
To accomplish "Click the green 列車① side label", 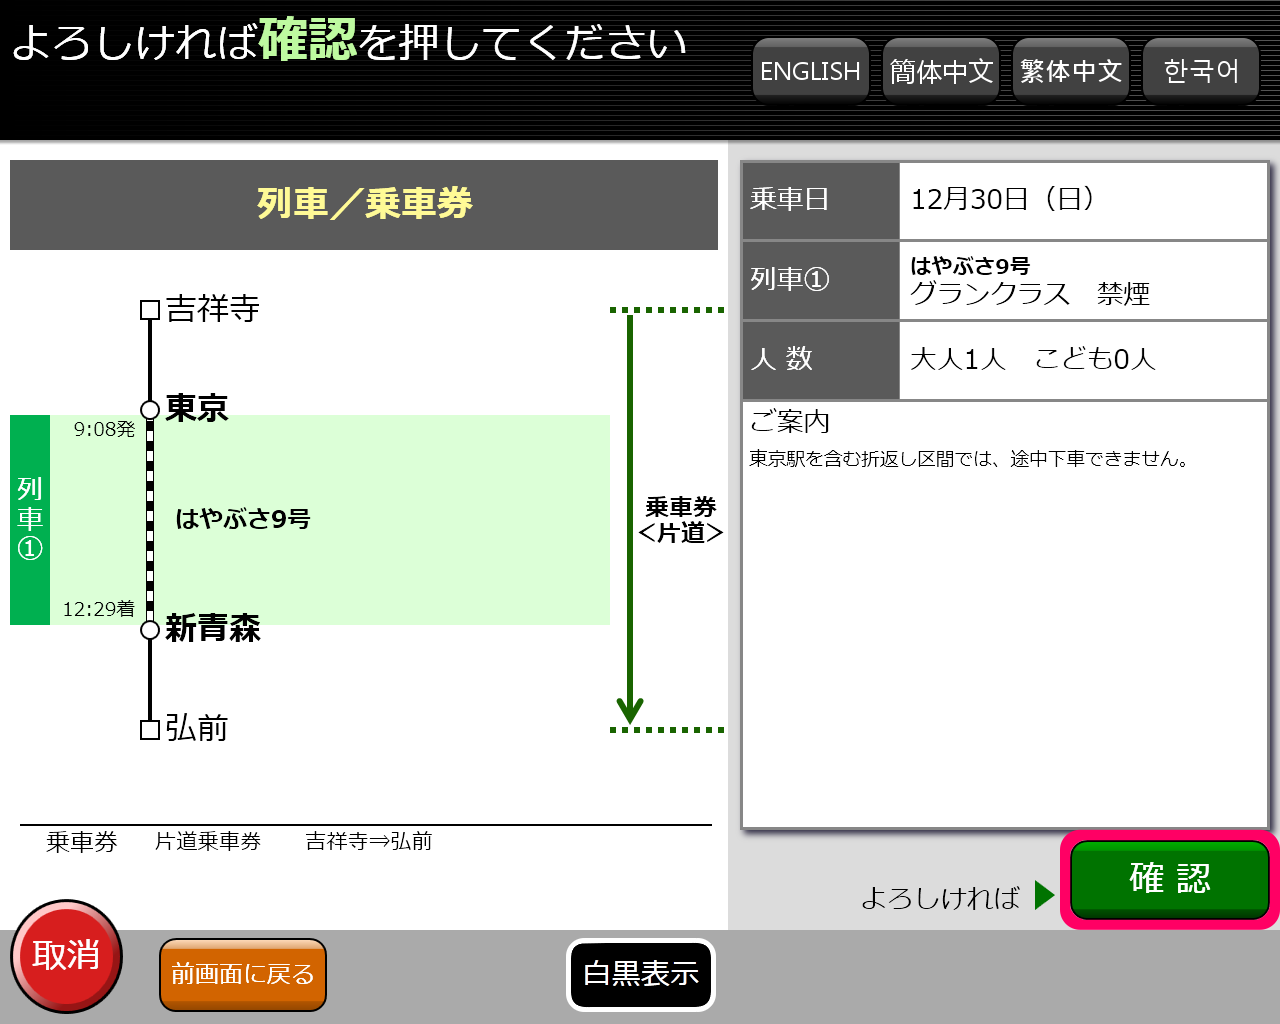I will 30,520.
